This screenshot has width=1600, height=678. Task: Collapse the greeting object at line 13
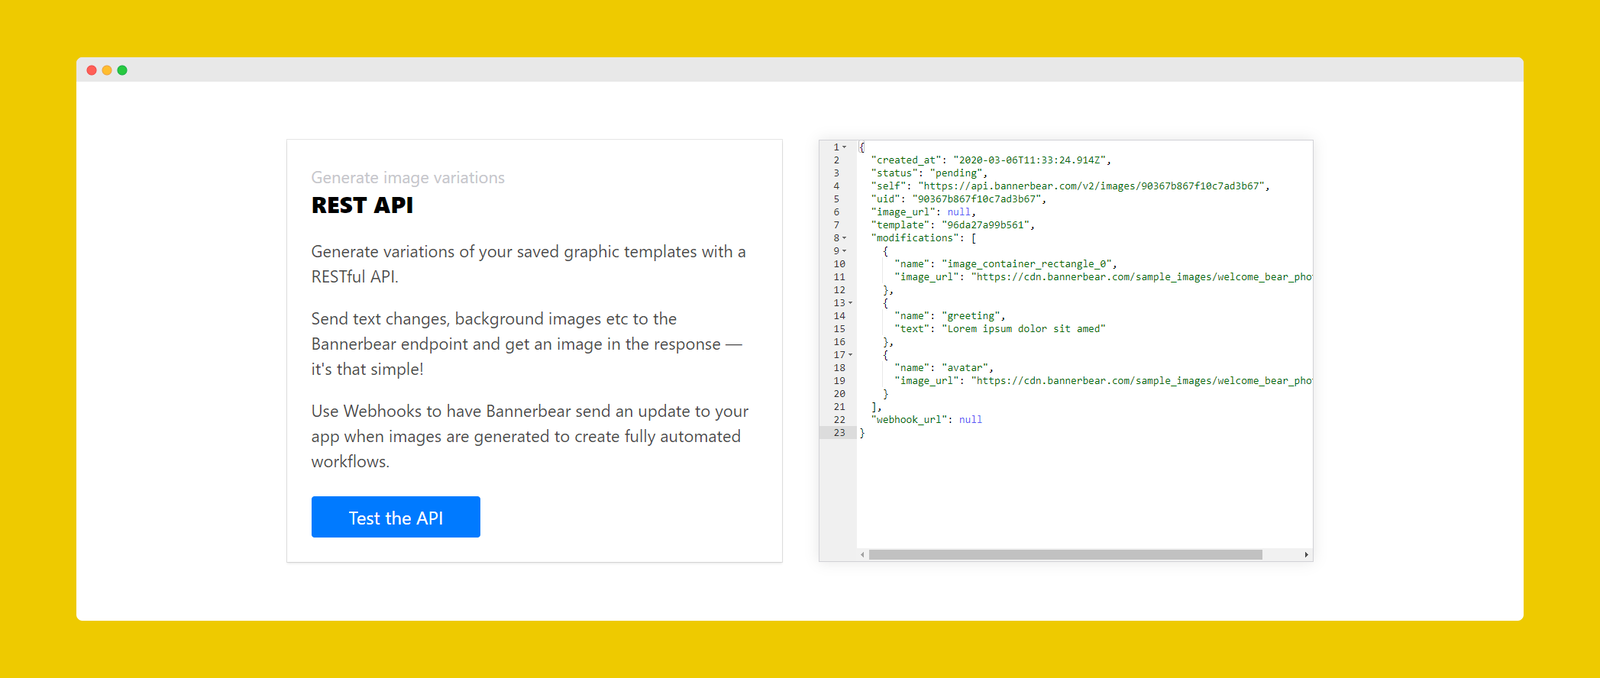coord(850,303)
